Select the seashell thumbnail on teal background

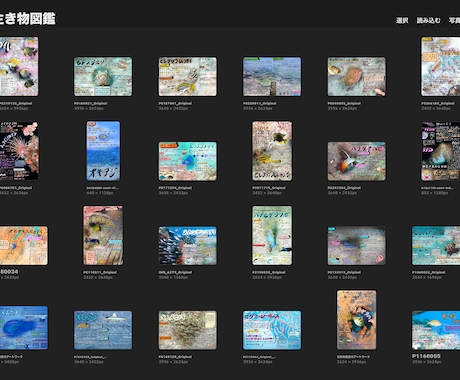click(103, 76)
